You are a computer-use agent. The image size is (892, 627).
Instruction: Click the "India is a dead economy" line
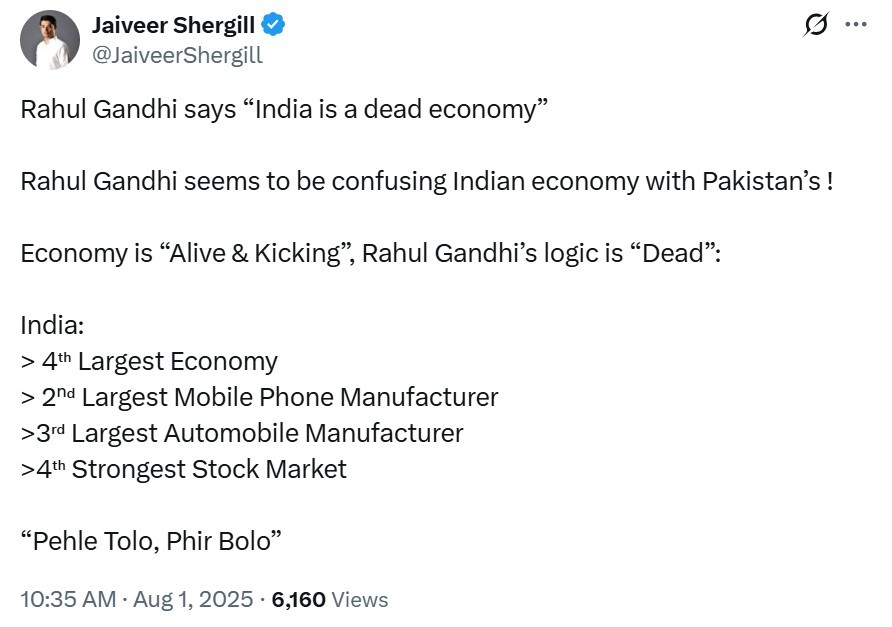pyautogui.click(x=284, y=109)
